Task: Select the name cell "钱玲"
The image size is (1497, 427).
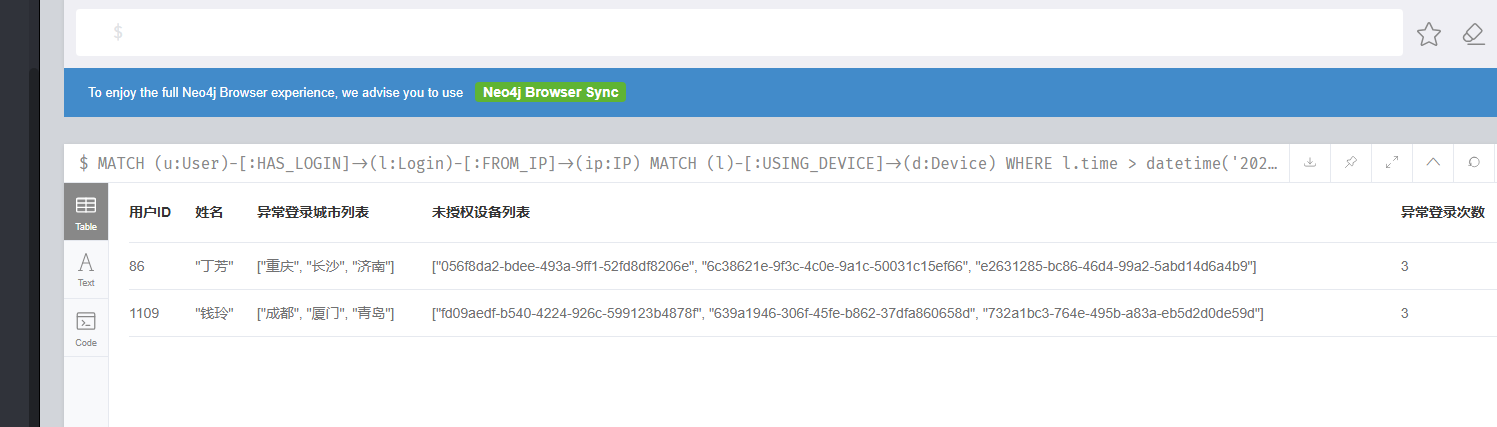Action: coord(214,313)
